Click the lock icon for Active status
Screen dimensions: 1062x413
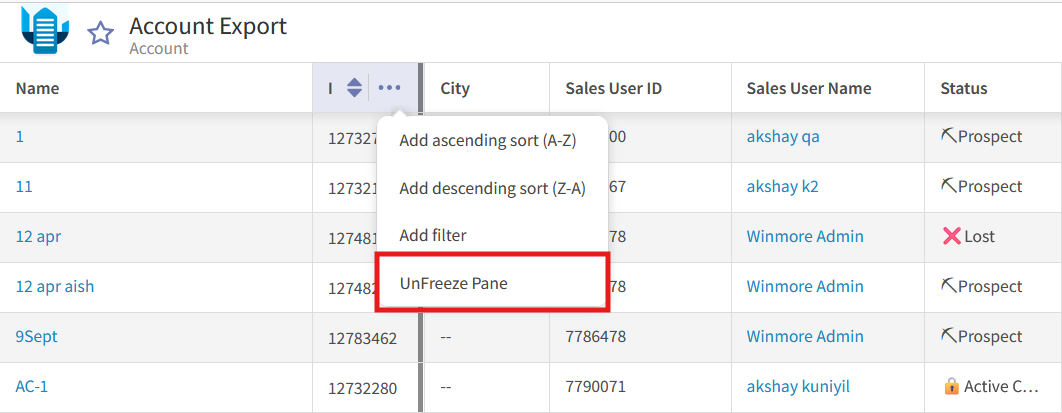(x=952, y=387)
